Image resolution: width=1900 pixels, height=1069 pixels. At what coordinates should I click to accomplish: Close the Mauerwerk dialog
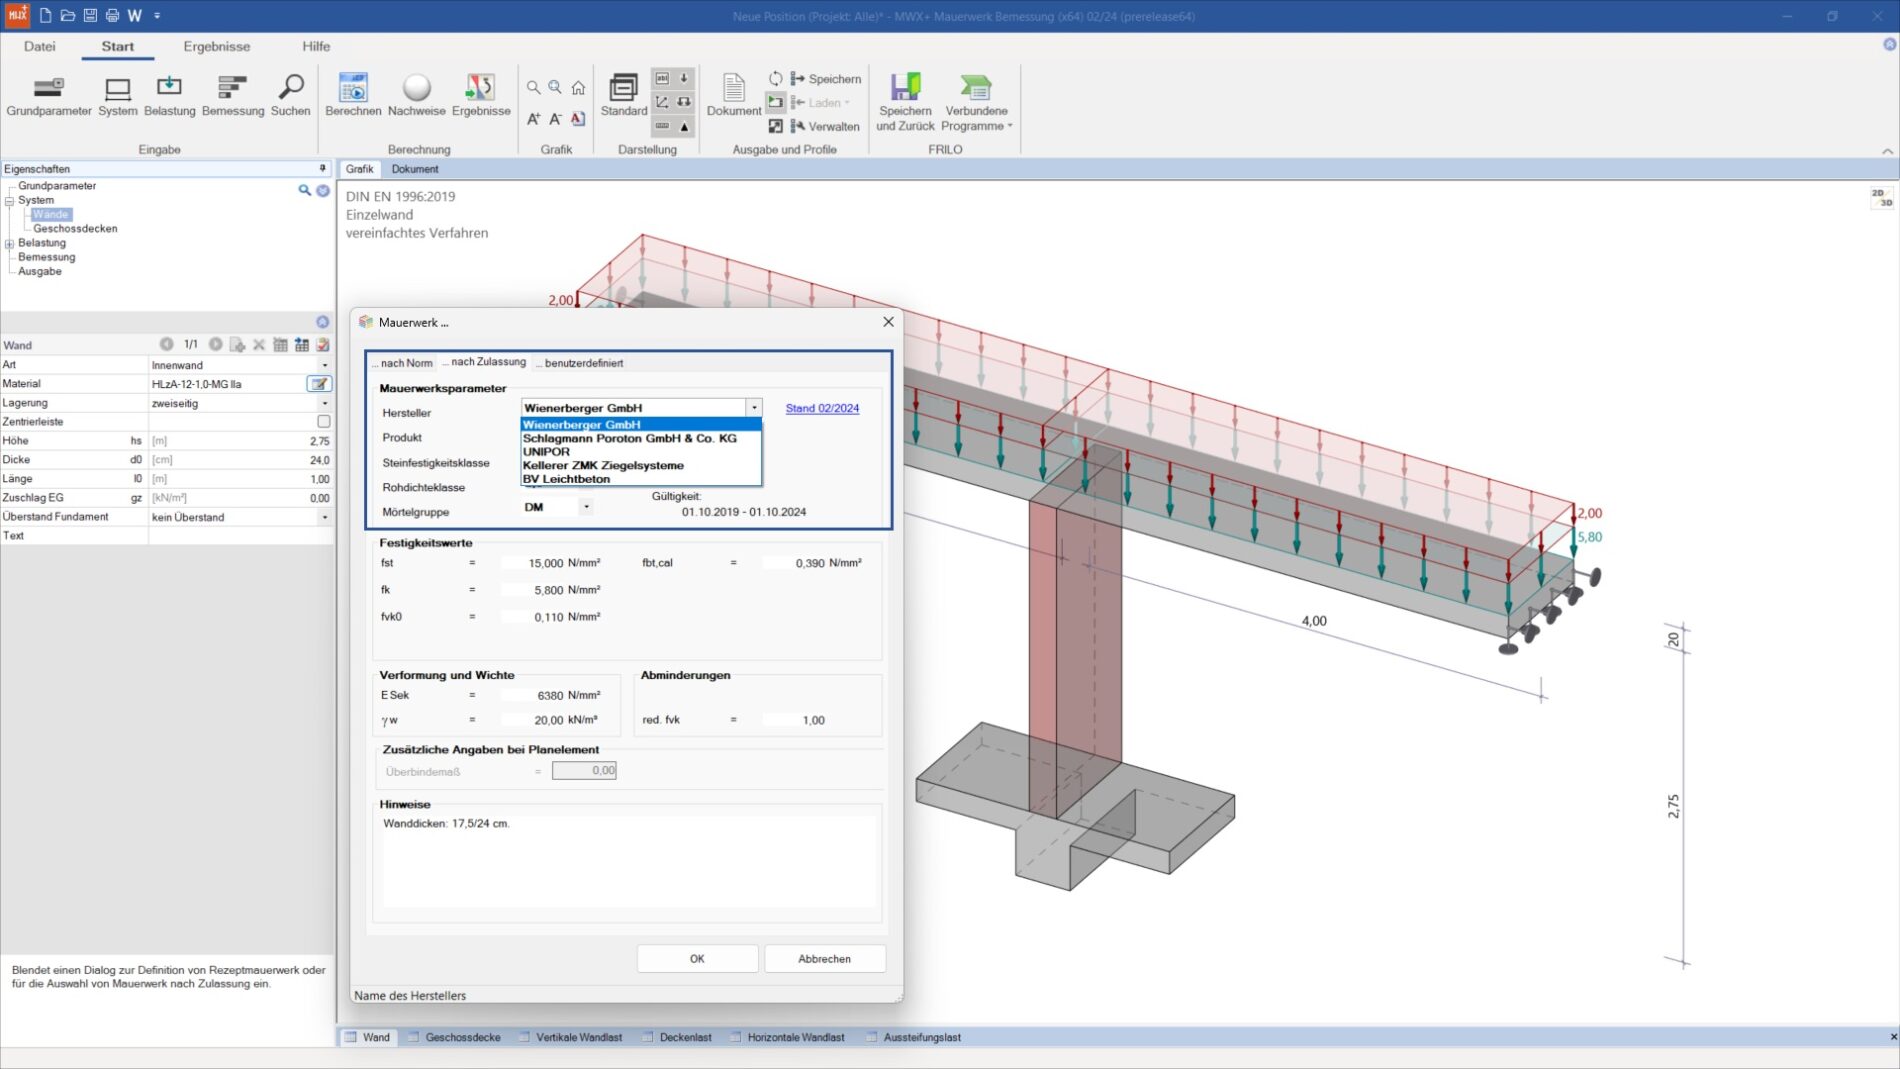click(x=888, y=322)
